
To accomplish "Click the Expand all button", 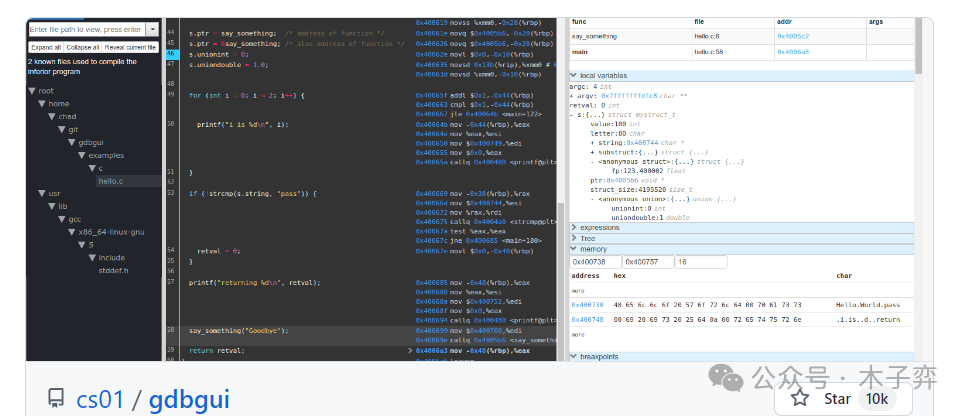I will point(46,47).
